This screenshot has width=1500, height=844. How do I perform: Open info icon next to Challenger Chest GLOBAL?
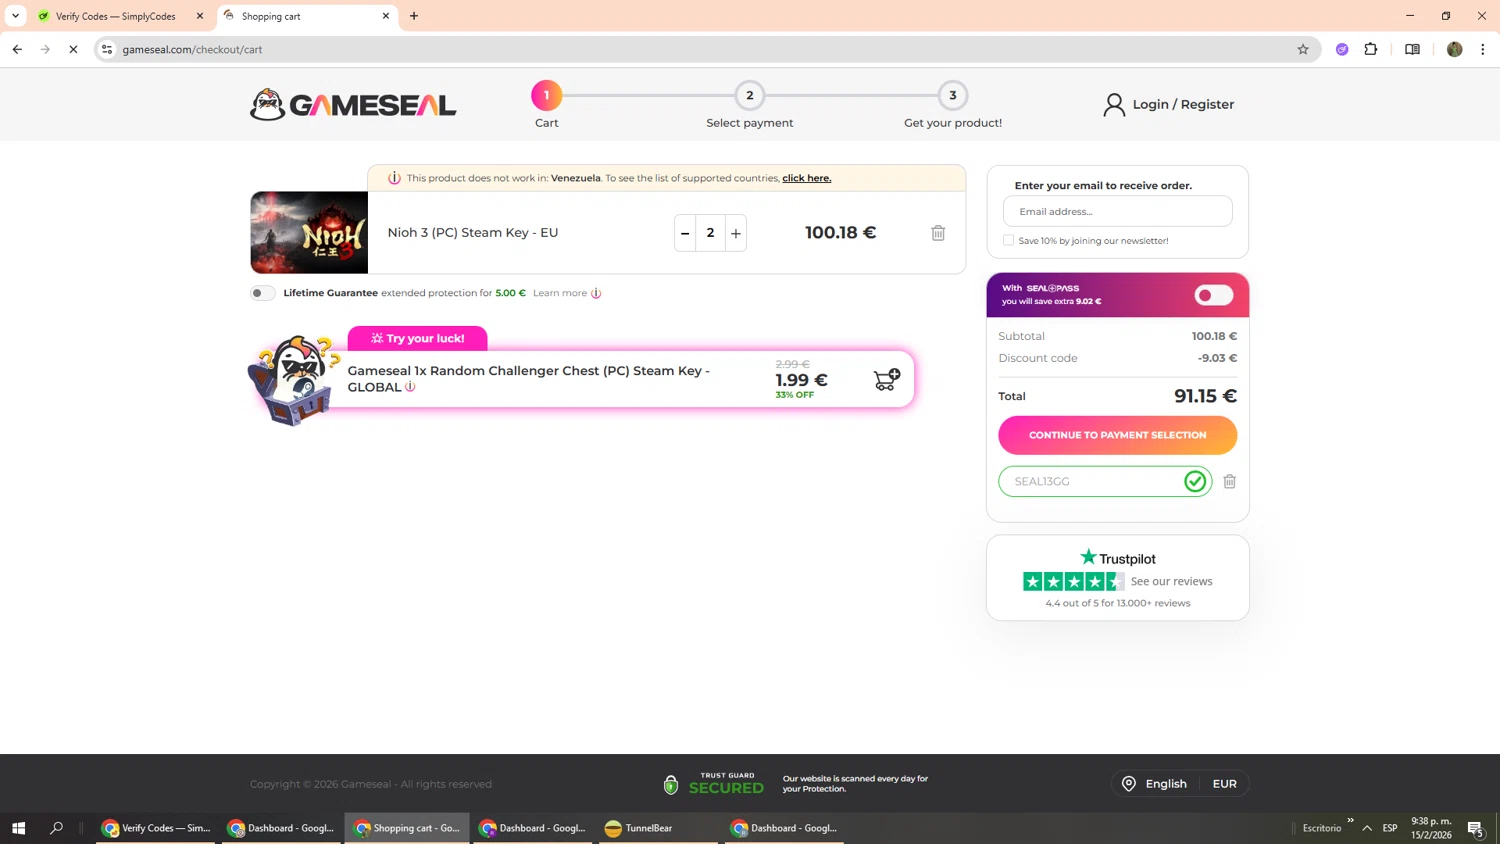coord(410,387)
